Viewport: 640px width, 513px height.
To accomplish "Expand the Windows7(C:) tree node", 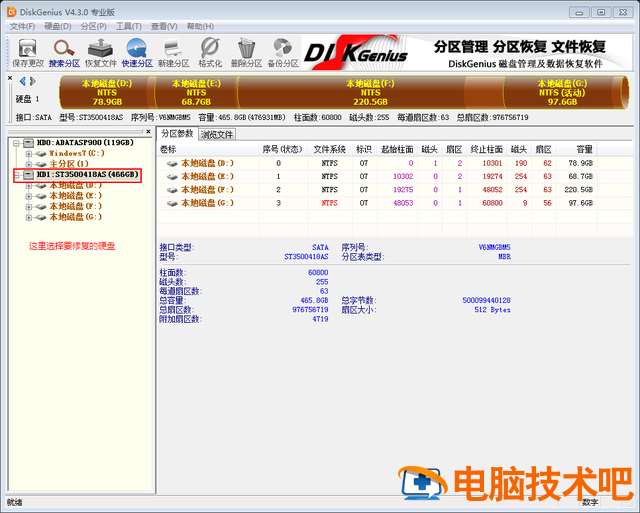I will 29,154.
